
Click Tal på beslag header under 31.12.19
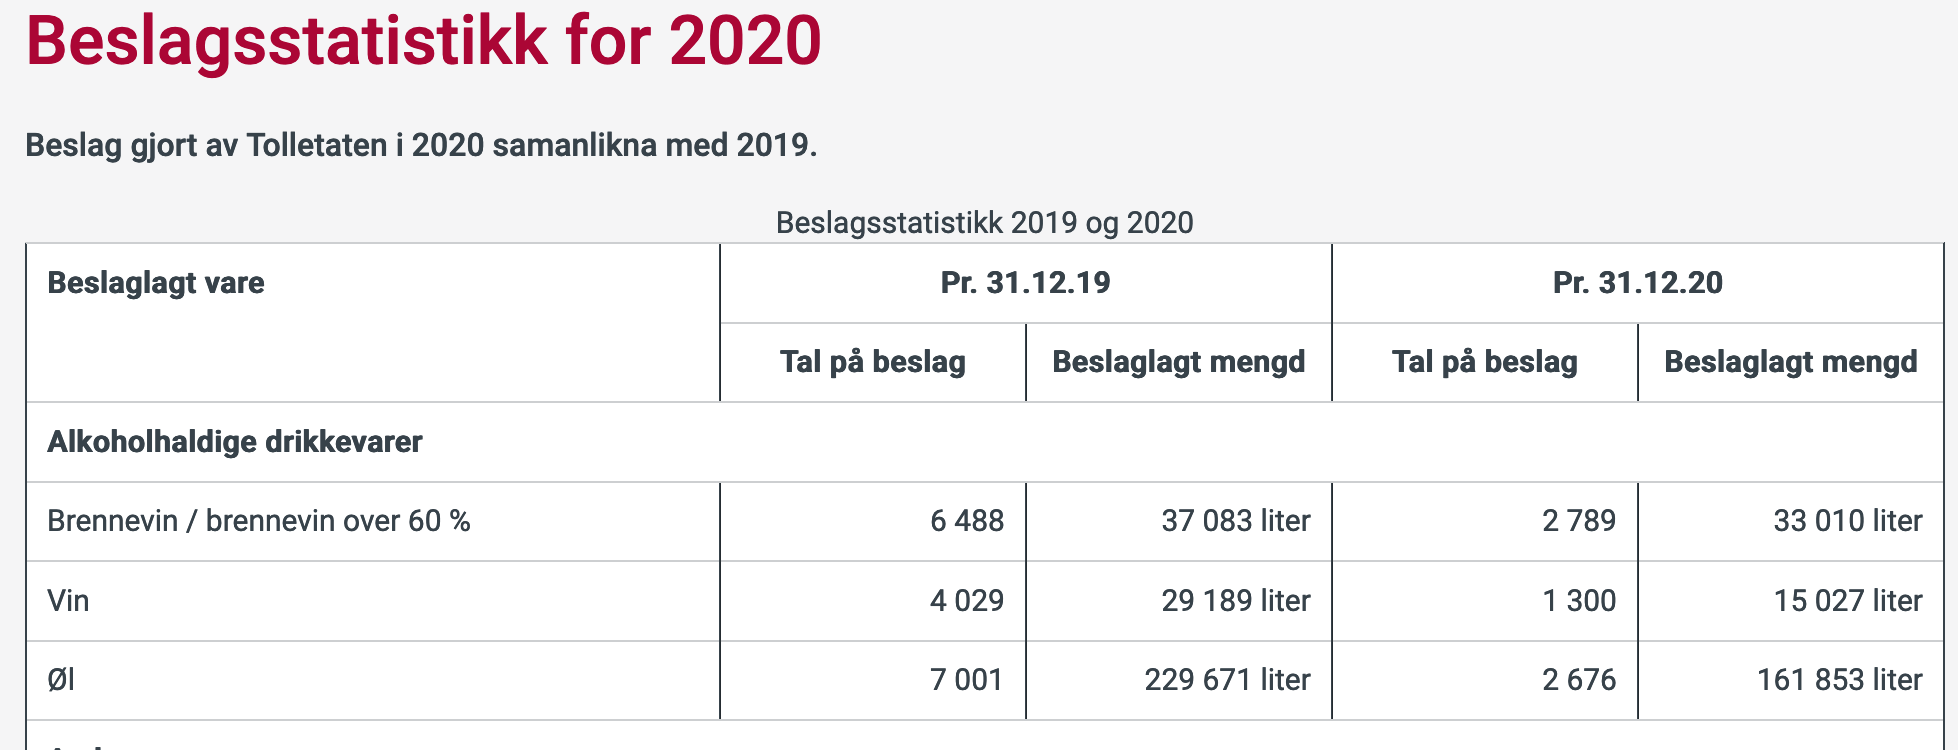(873, 362)
